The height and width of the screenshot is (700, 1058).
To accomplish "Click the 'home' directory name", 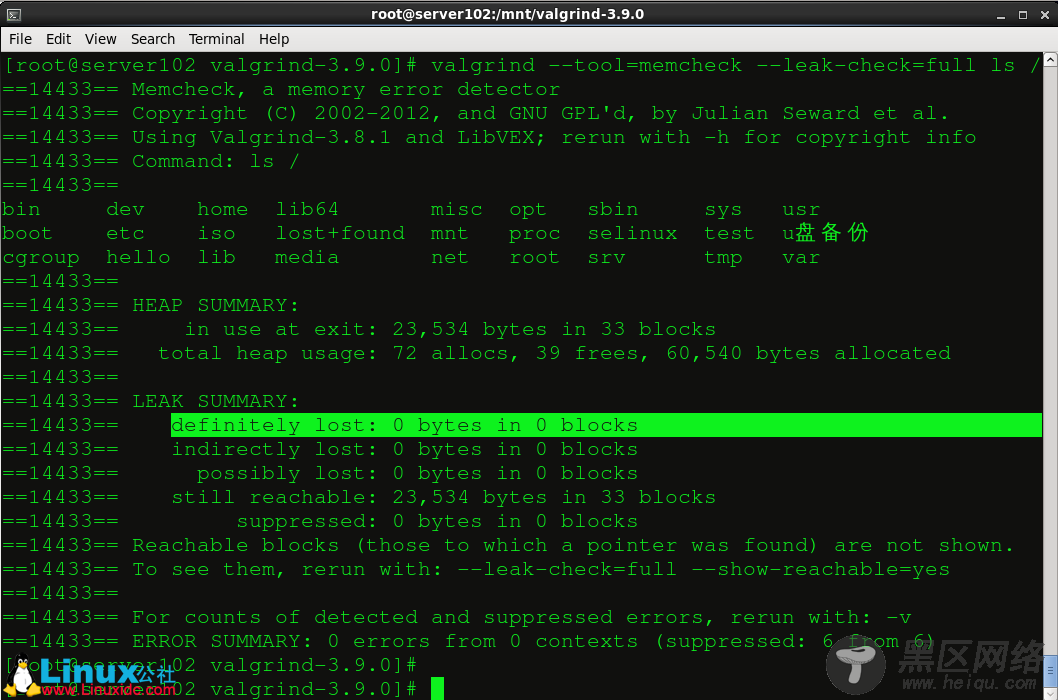I will tap(223, 209).
